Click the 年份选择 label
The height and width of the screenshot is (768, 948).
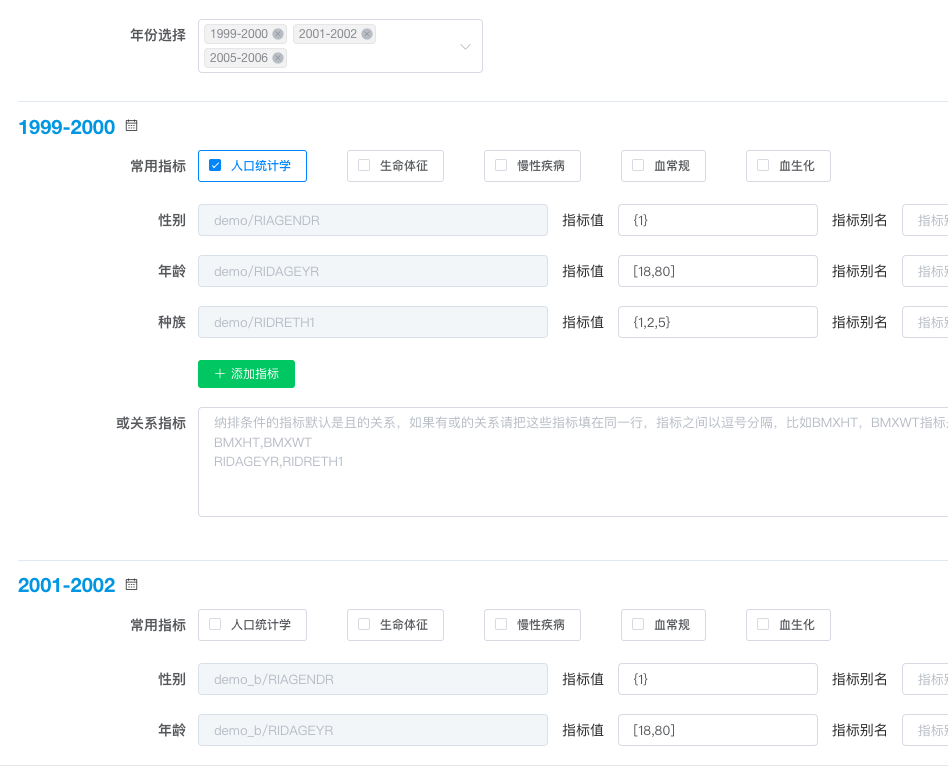[x=158, y=35]
